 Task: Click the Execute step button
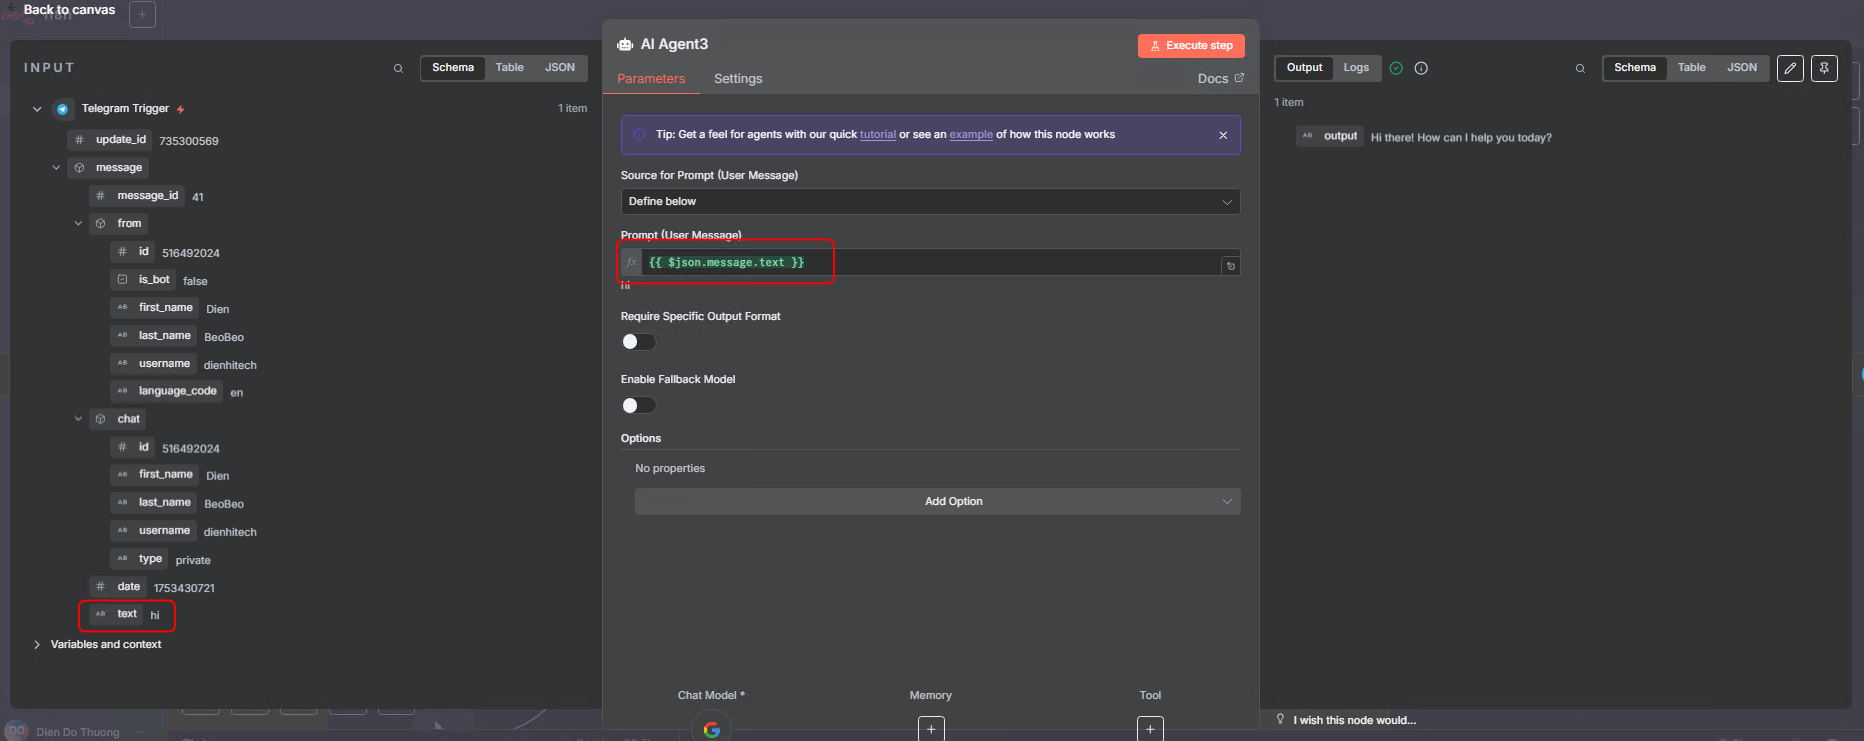[1190, 46]
